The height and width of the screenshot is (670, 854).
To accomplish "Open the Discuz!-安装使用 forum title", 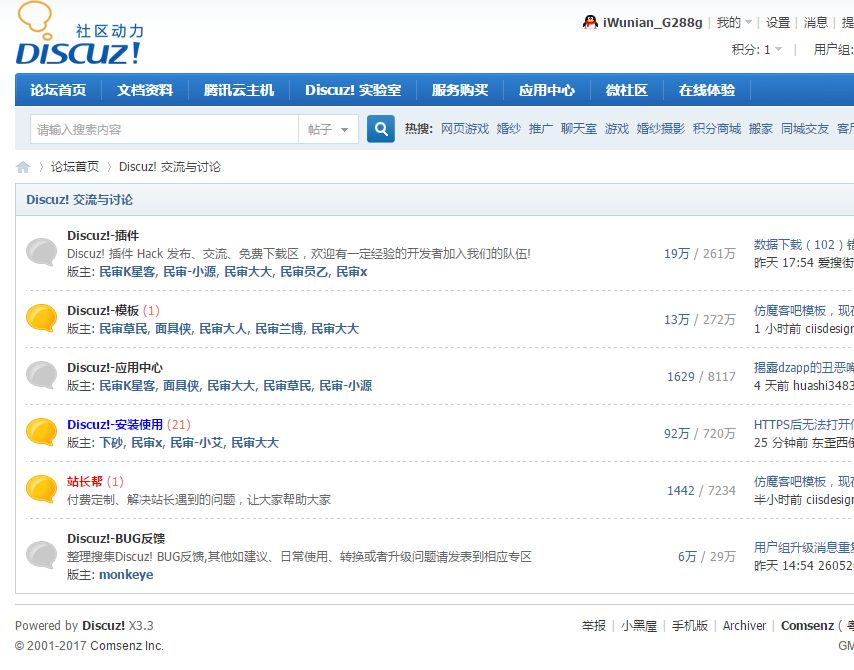I will click(115, 425).
